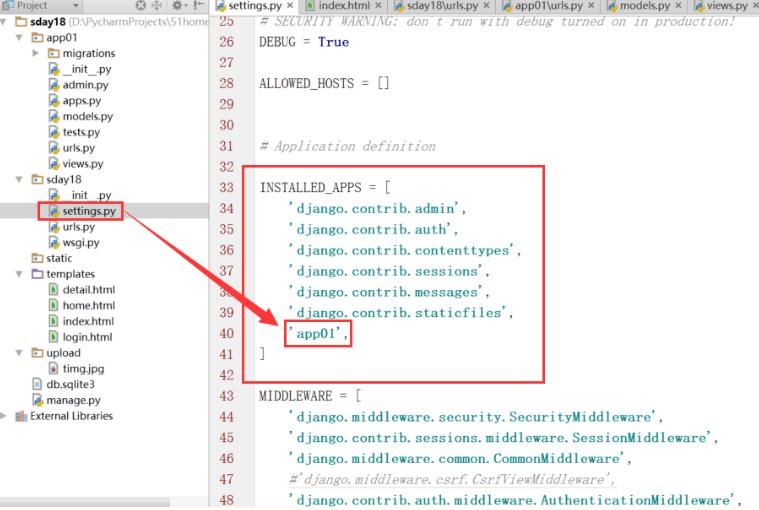Click the commented CsrfViewMiddleware line
759x510 pixels.
point(452,480)
